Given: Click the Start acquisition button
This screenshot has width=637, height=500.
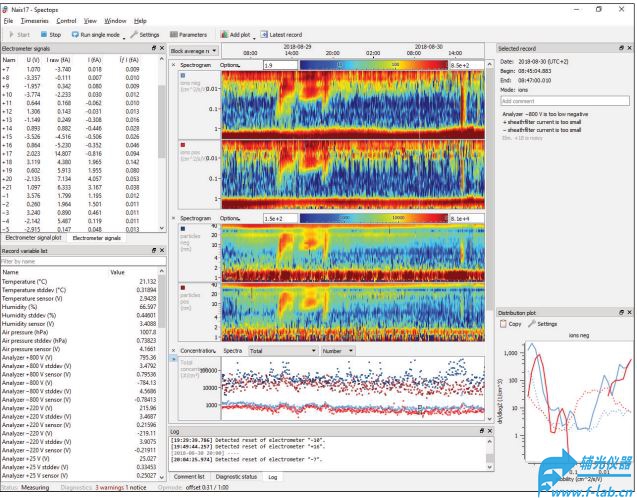Looking at the screenshot, I should (x=17, y=34).
